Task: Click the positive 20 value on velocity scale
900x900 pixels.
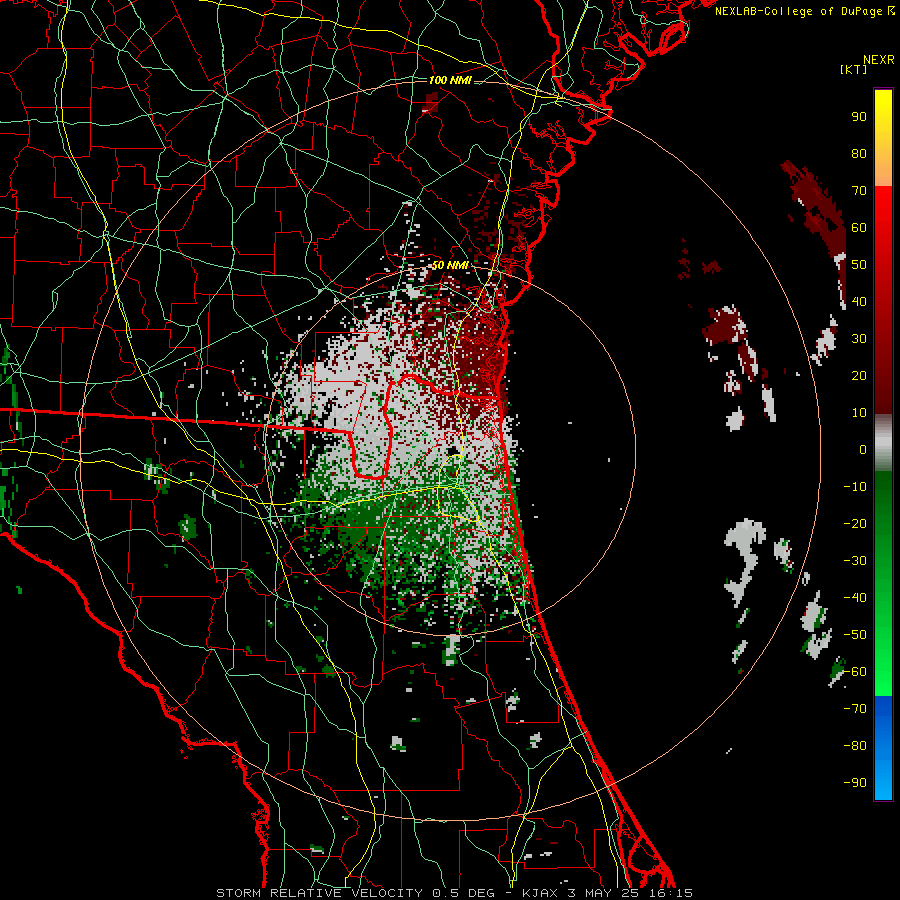Action: coord(859,375)
